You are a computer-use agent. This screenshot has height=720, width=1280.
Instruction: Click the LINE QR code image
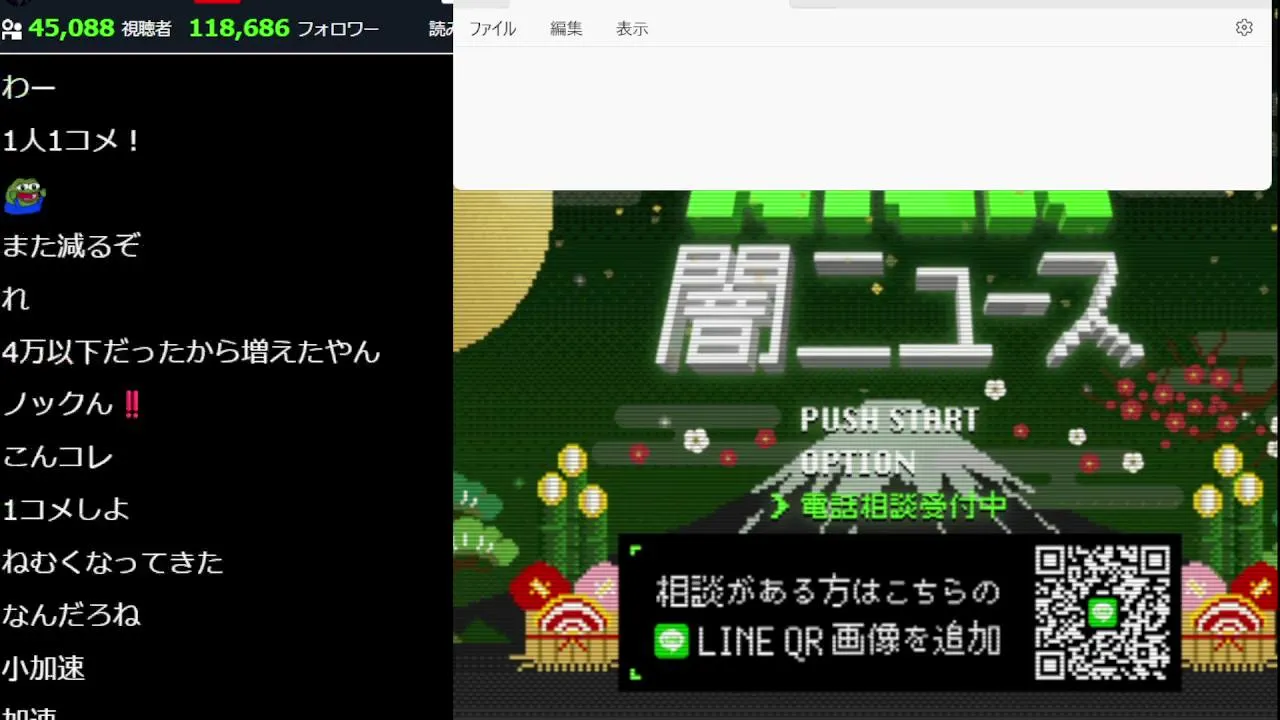[1102, 613]
